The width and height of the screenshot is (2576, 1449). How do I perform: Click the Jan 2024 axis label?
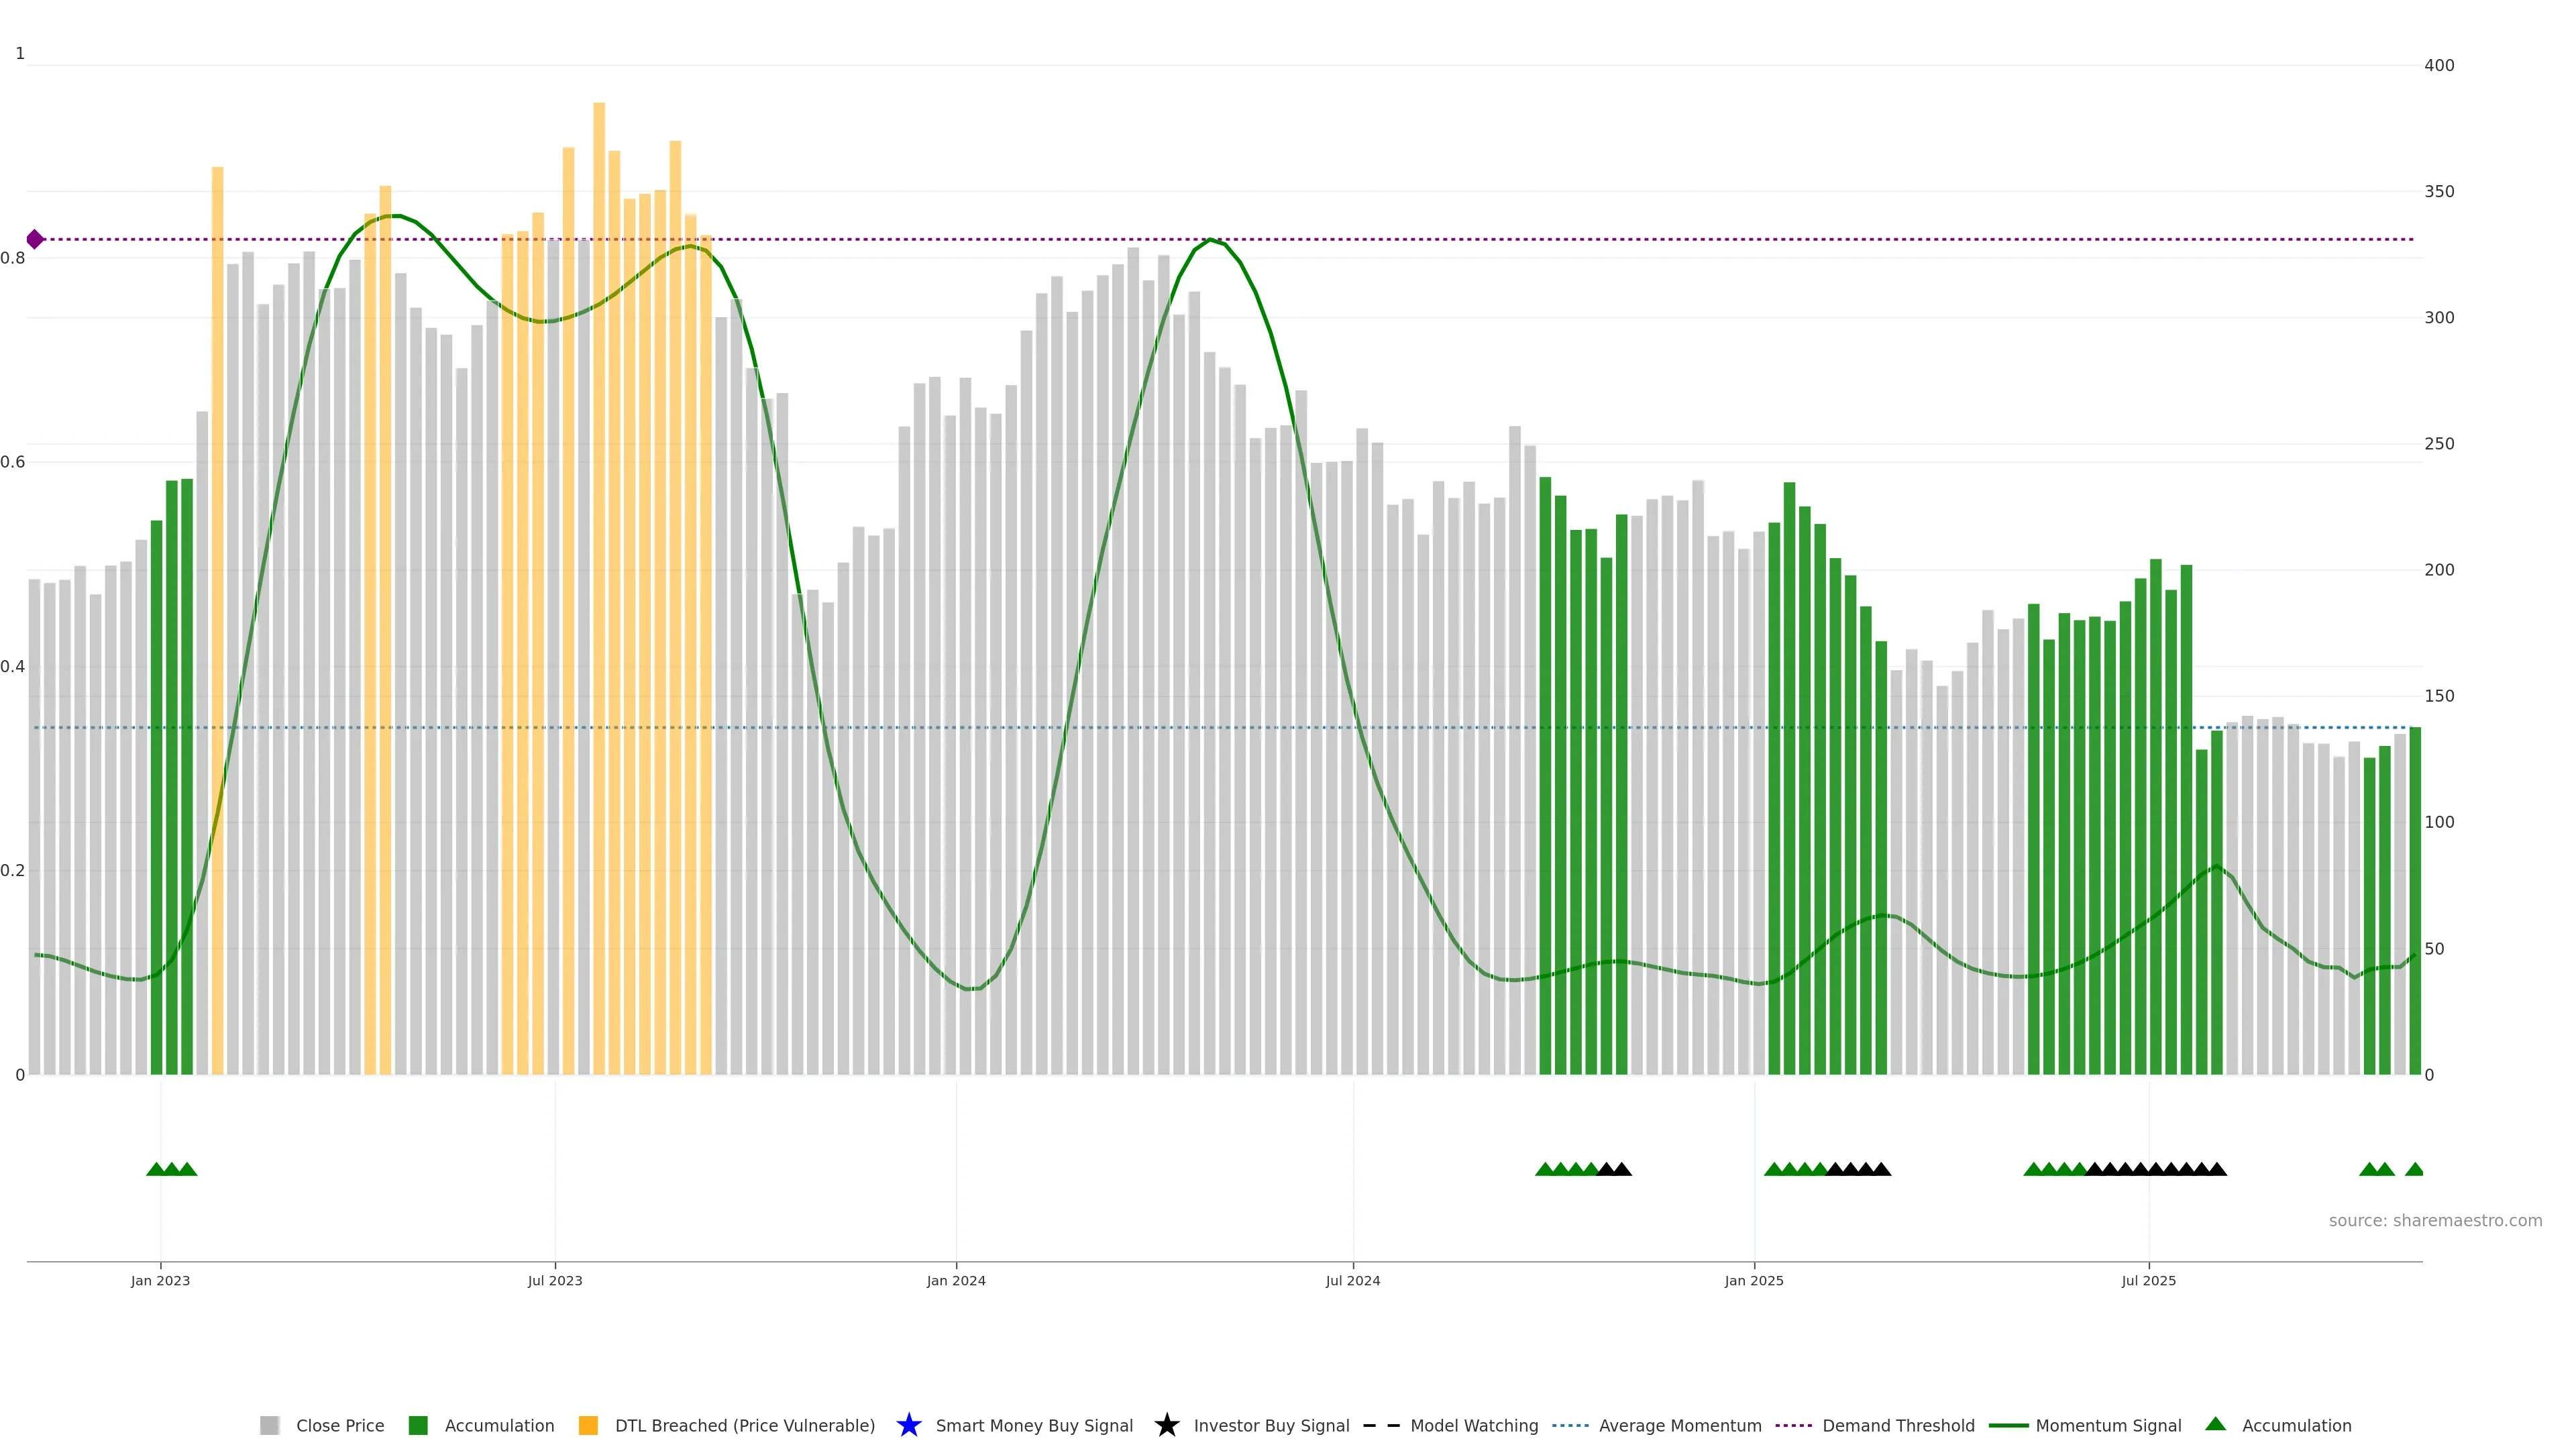[x=956, y=1280]
